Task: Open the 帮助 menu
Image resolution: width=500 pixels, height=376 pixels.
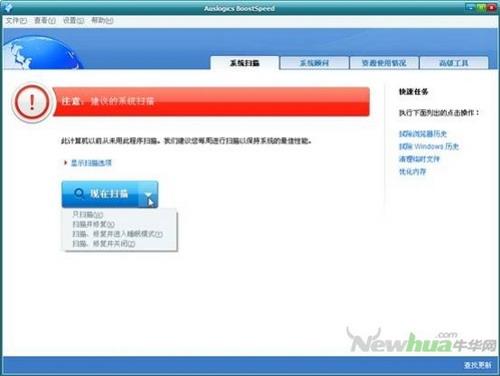Action: point(102,21)
